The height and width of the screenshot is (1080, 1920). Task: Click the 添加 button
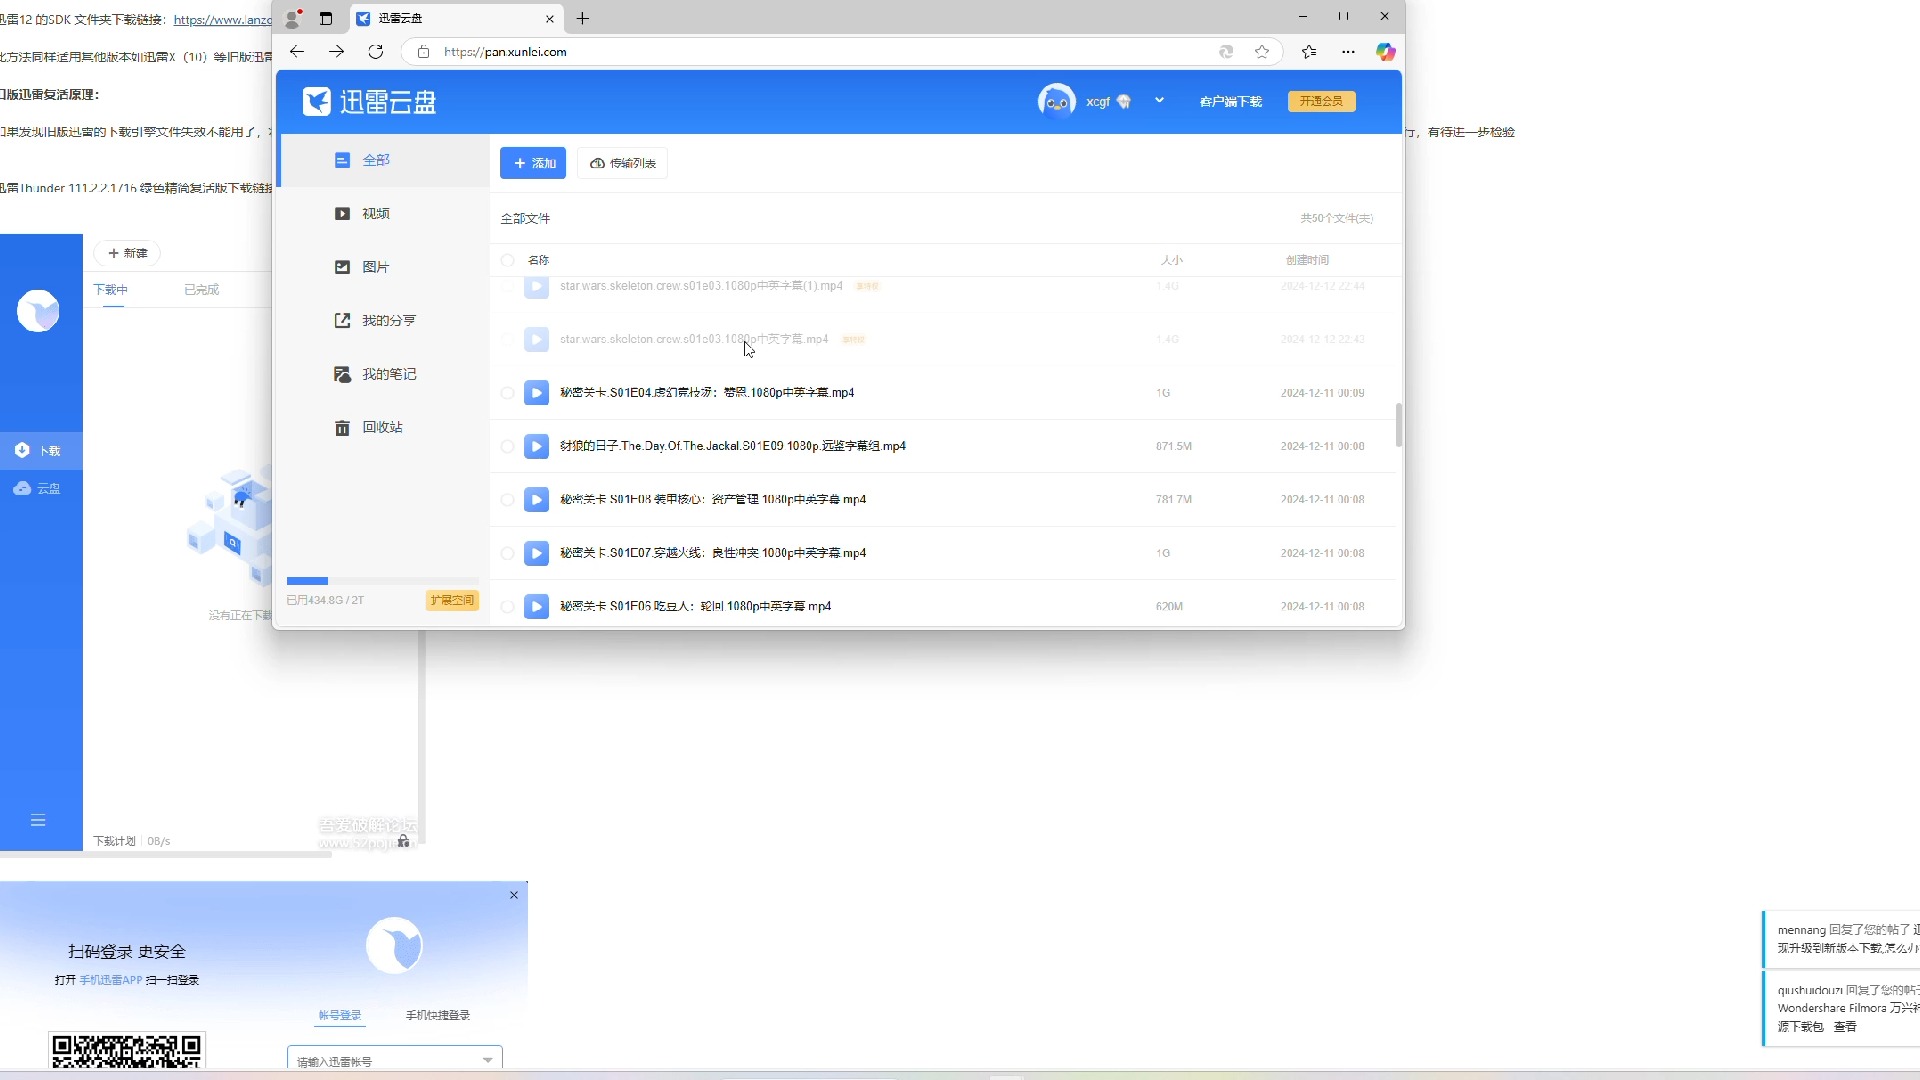(533, 163)
